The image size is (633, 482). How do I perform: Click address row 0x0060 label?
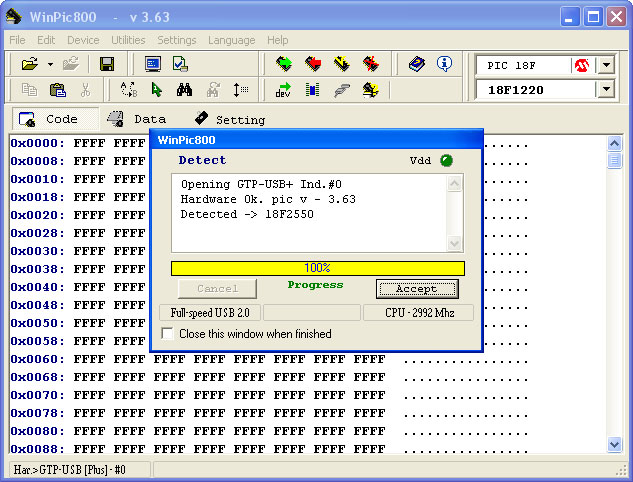[37, 359]
